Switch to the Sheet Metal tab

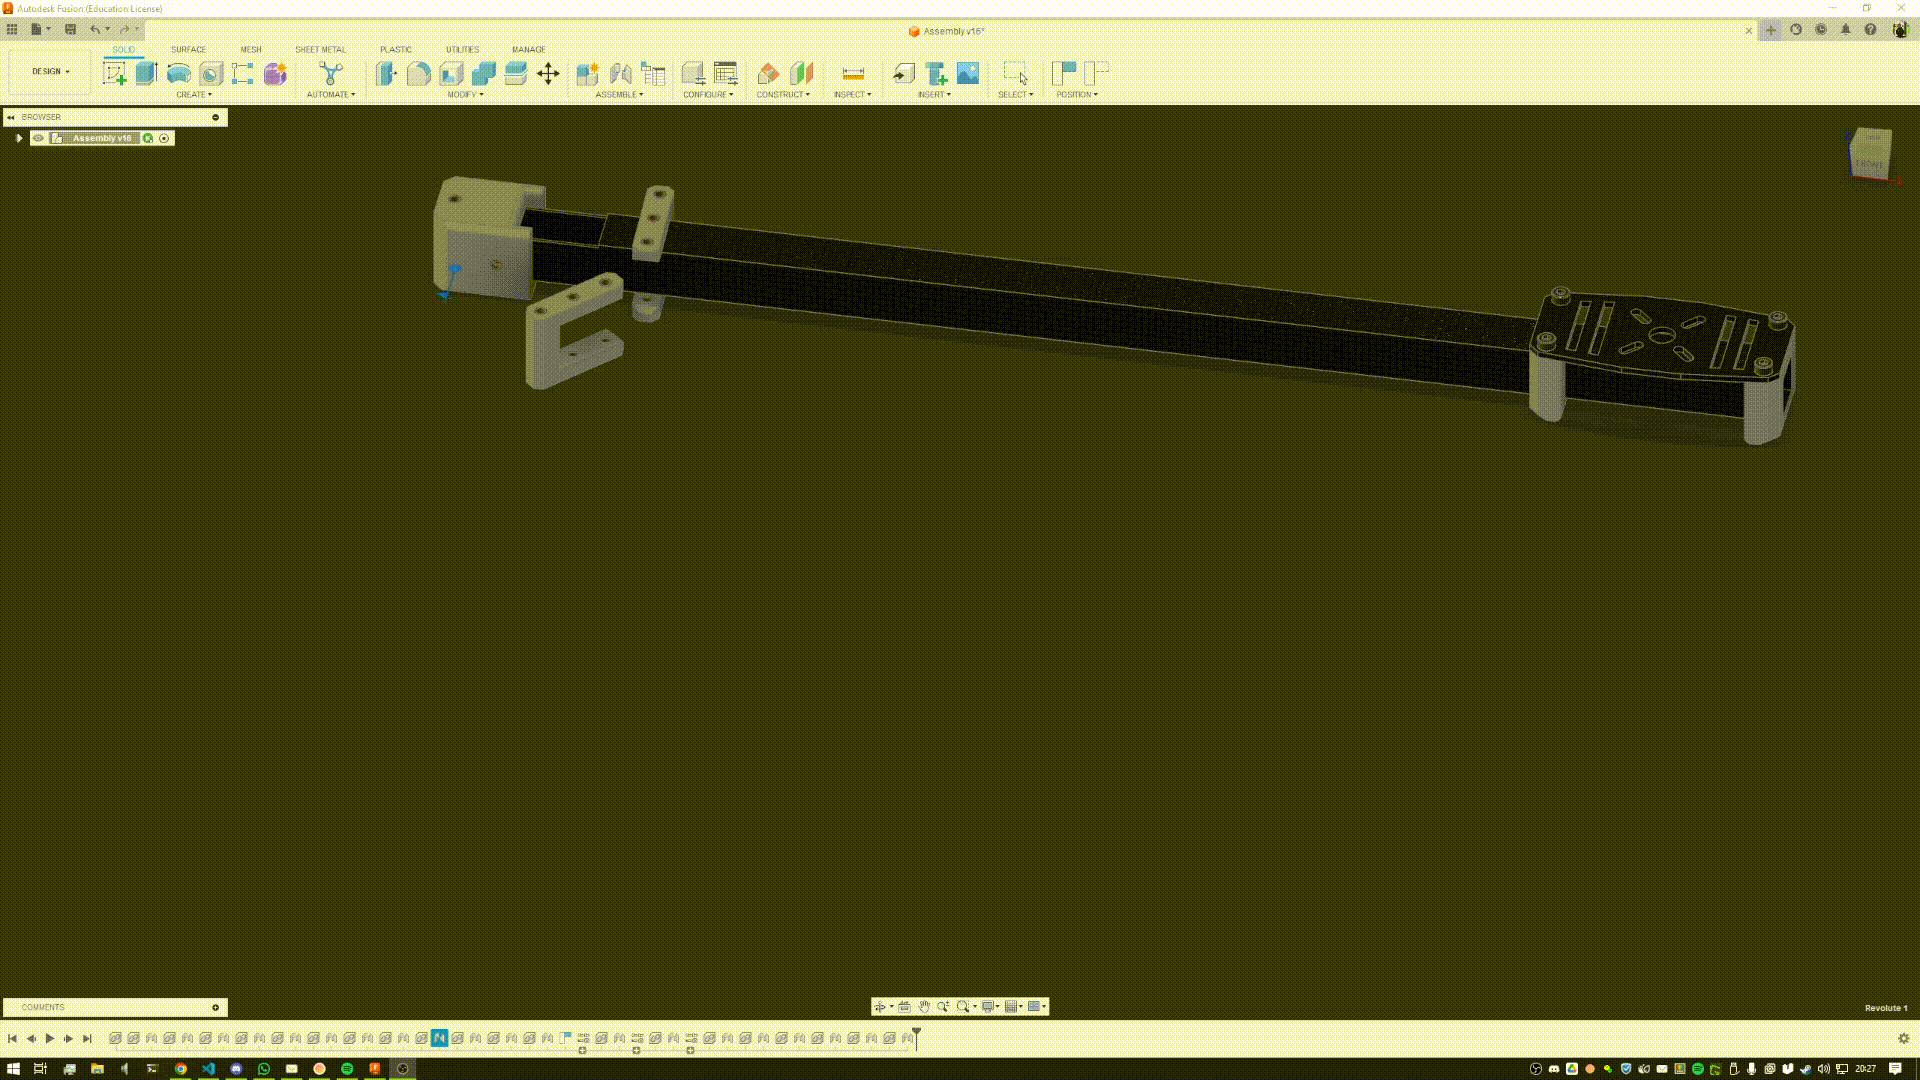pos(320,49)
